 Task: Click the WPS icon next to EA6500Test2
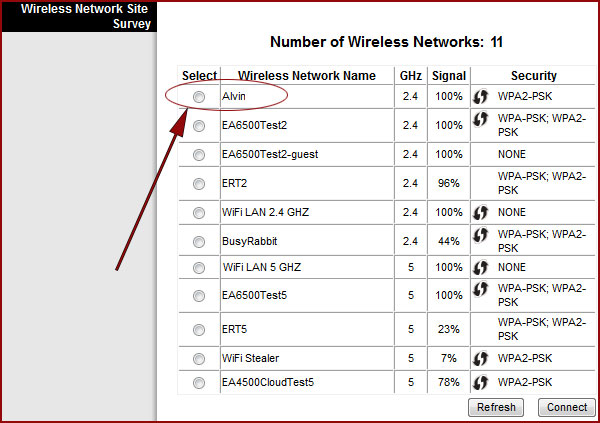[480, 121]
